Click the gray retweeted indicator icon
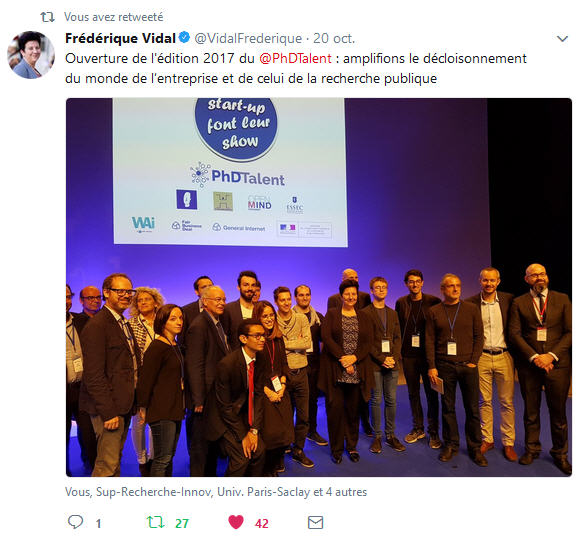 48,17
